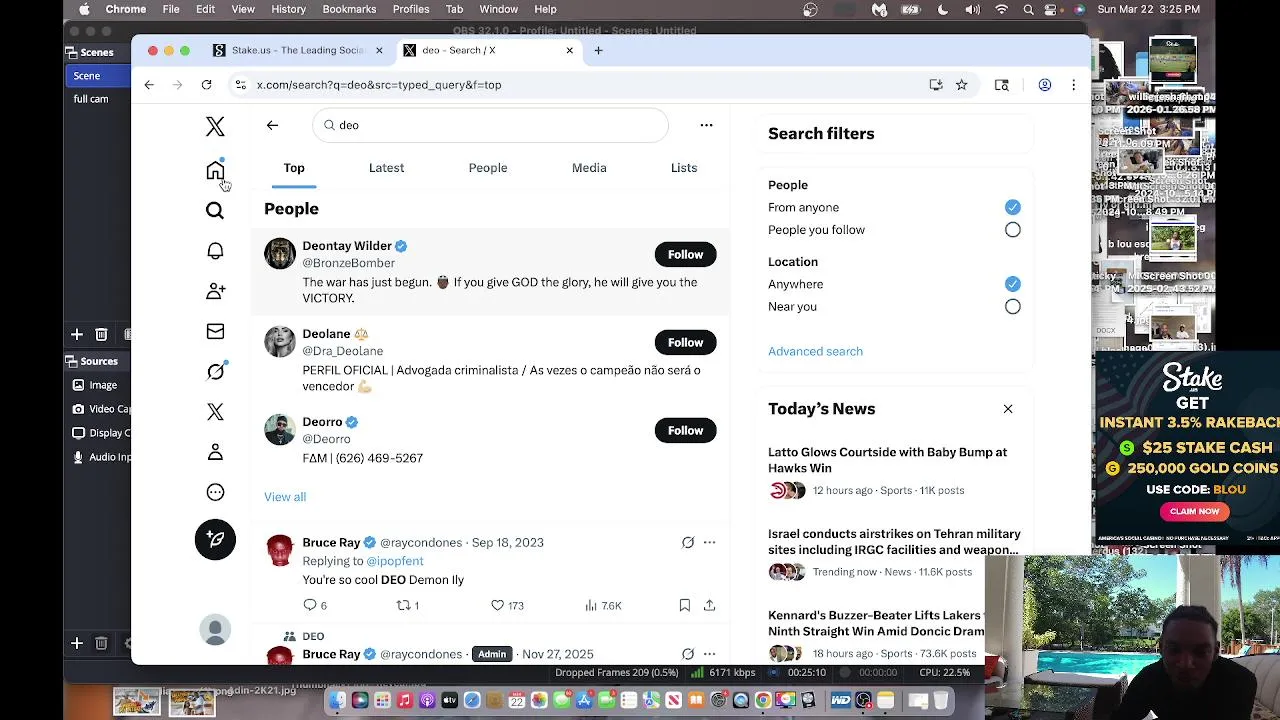Open Spotlight search in menu bar
1280x720 pixels.
tap(1028, 9)
